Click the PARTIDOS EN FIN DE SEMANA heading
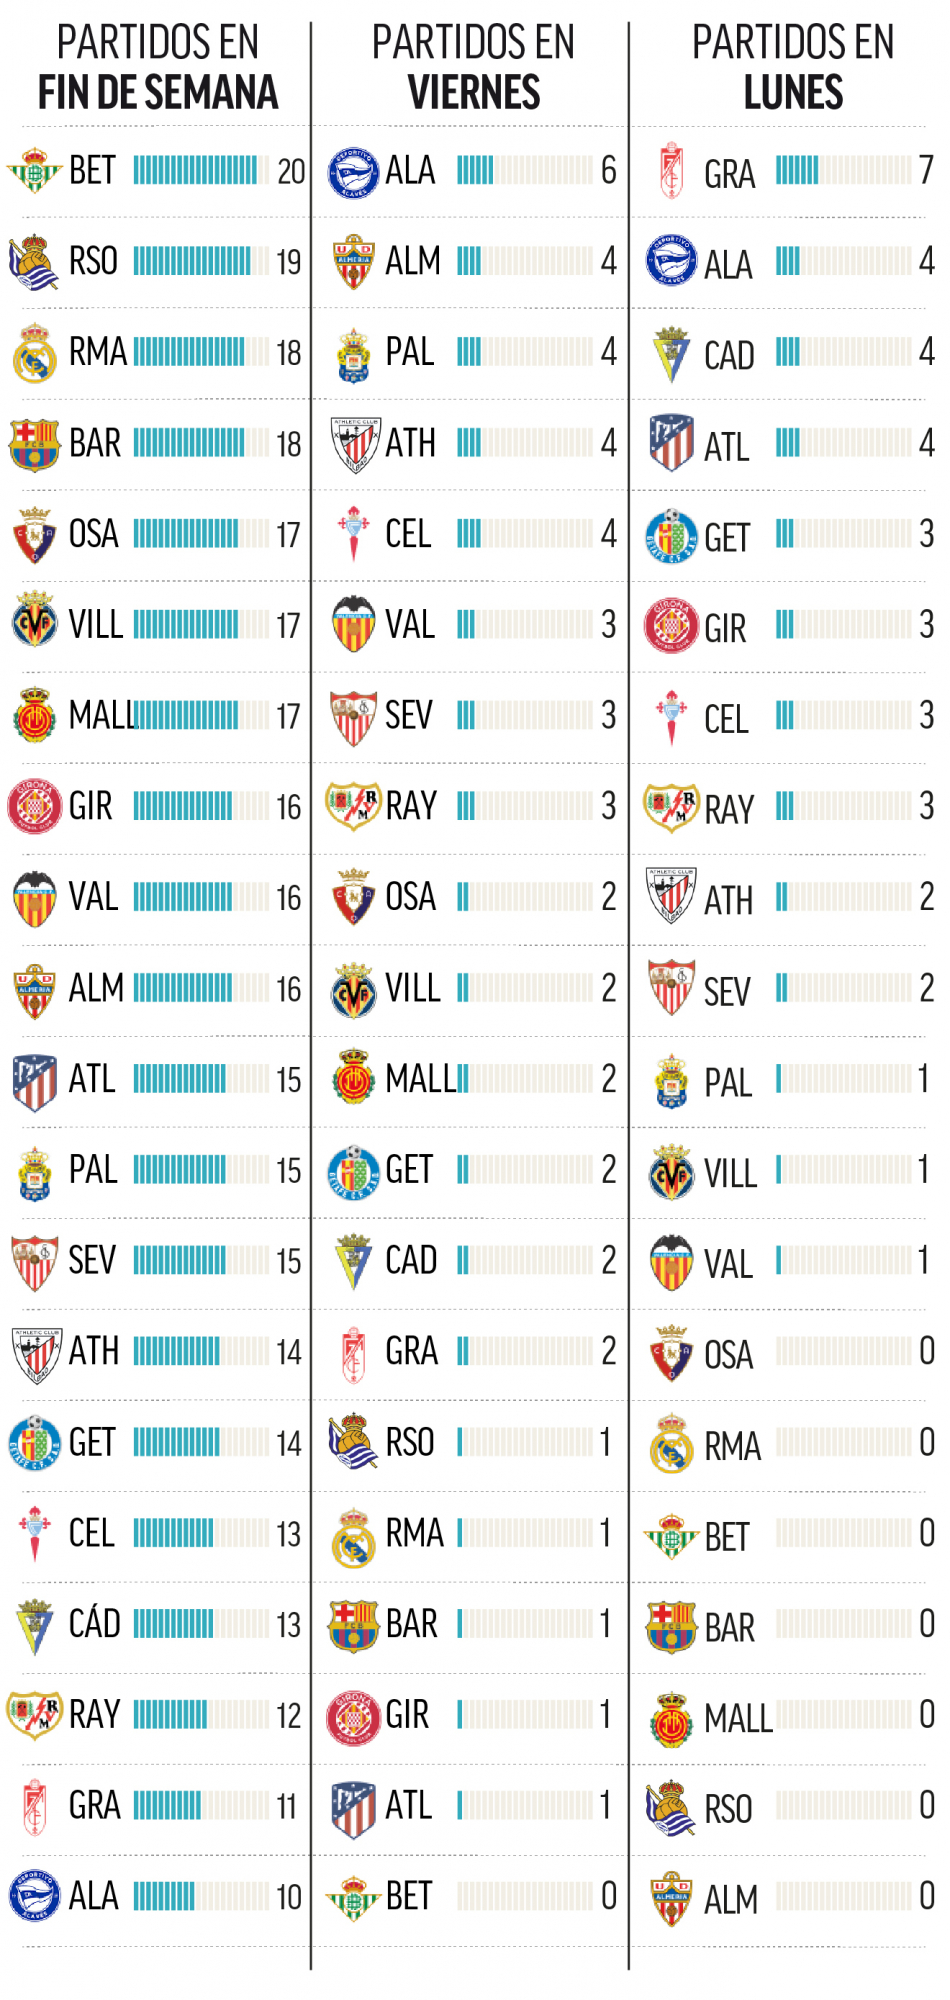Viewport: 950px width, 2000px height. click(158, 67)
